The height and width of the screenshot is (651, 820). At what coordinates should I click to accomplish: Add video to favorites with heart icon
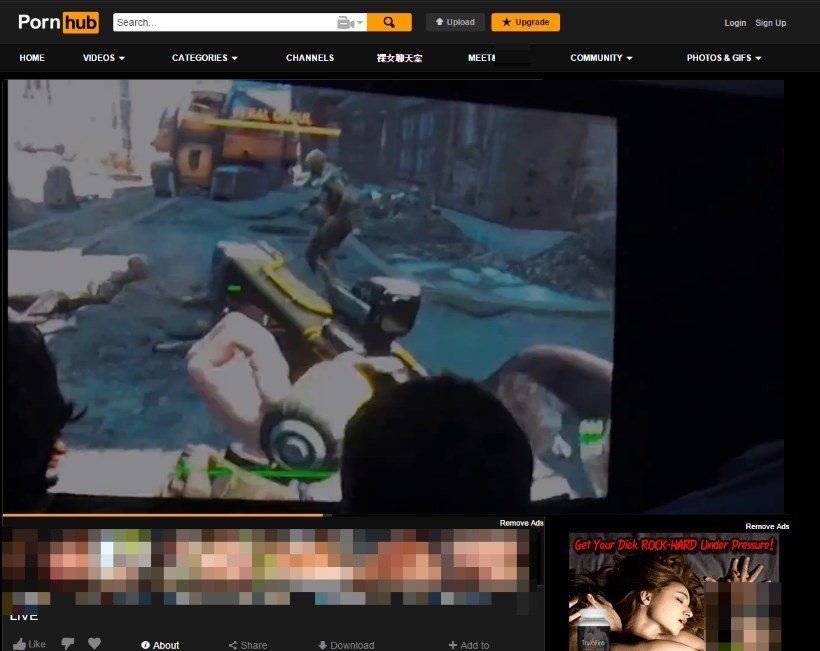click(95, 644)
